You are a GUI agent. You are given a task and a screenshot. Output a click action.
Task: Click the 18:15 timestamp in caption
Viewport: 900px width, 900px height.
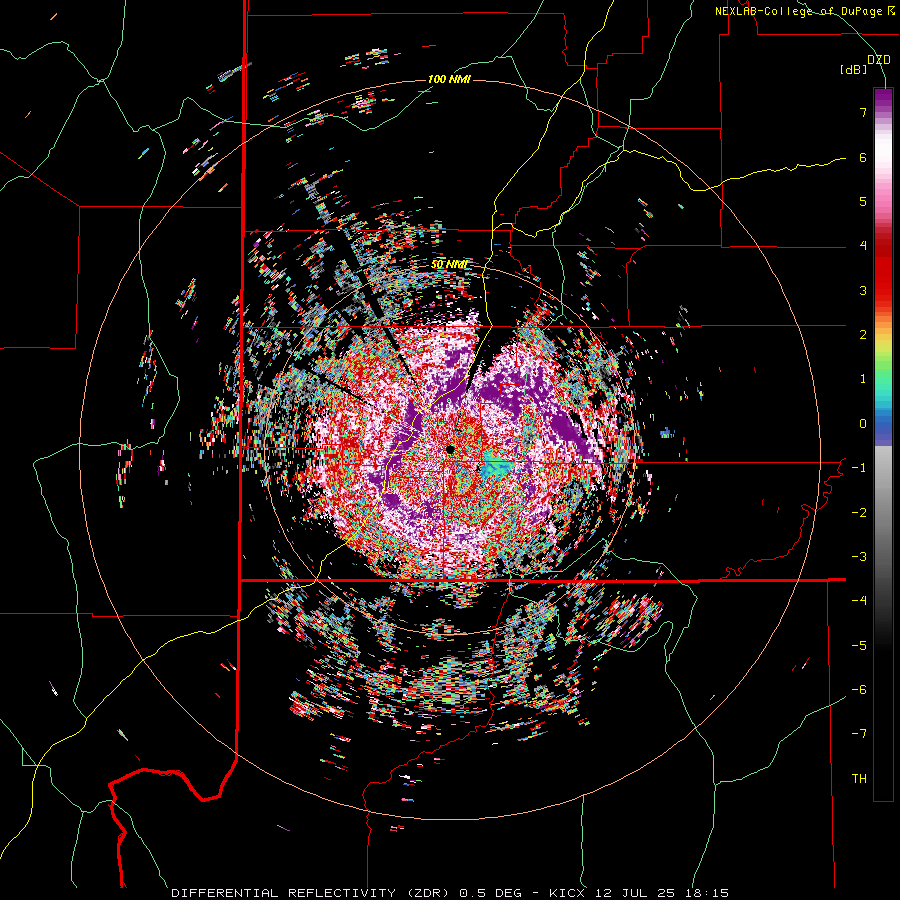point(709,893)
